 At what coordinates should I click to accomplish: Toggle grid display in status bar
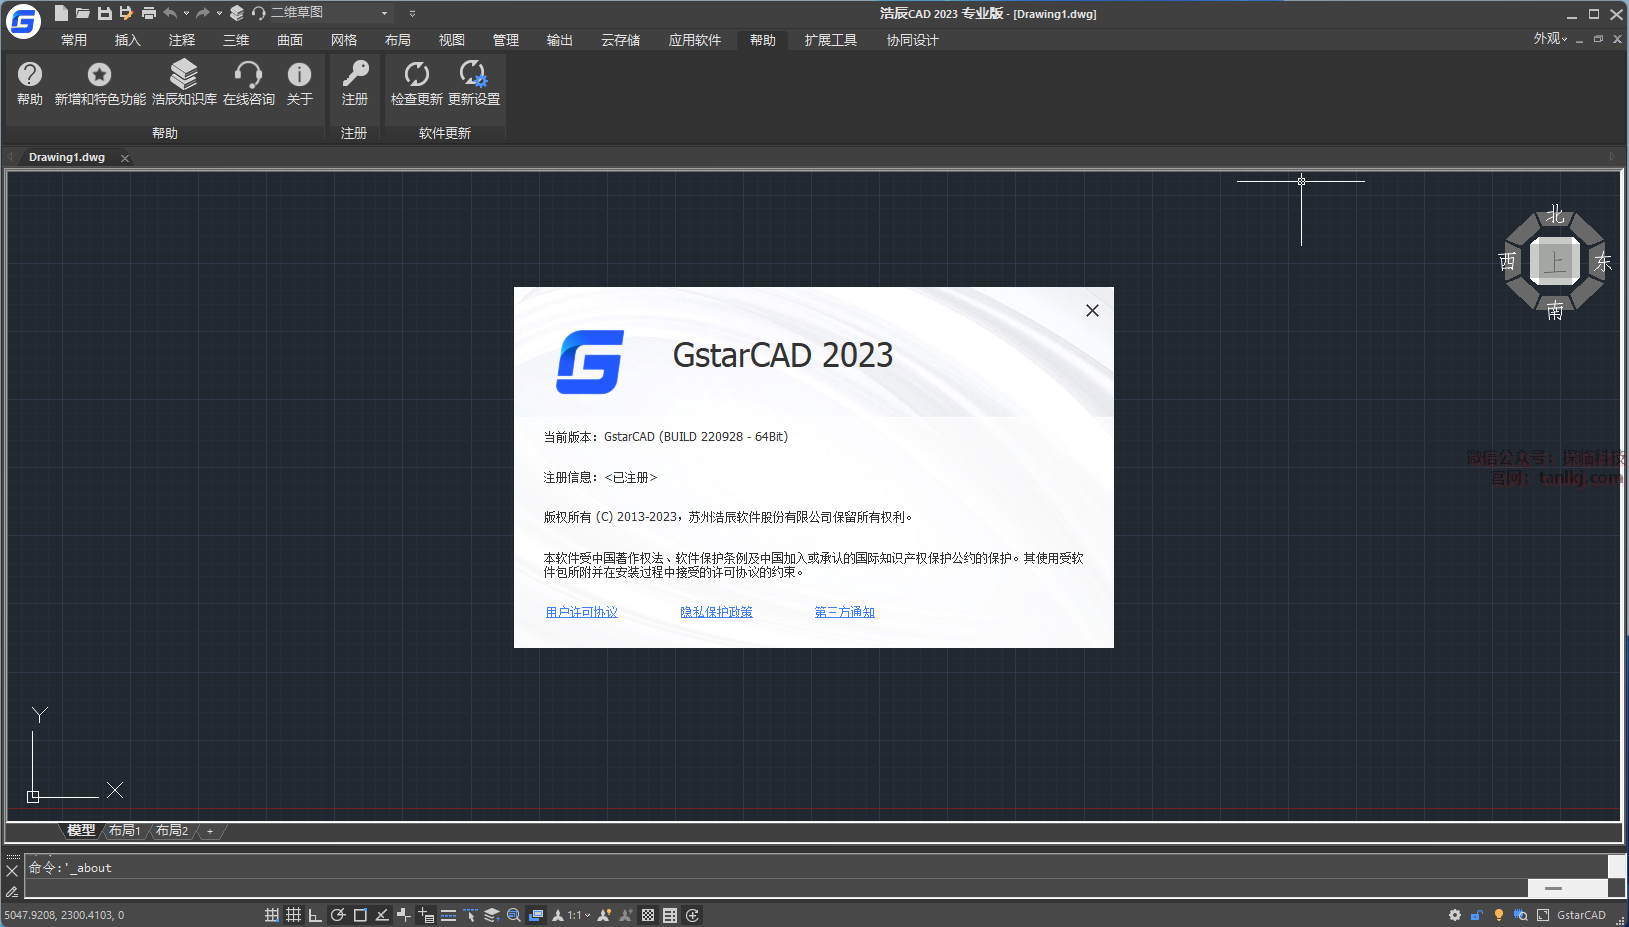[293, 915]
